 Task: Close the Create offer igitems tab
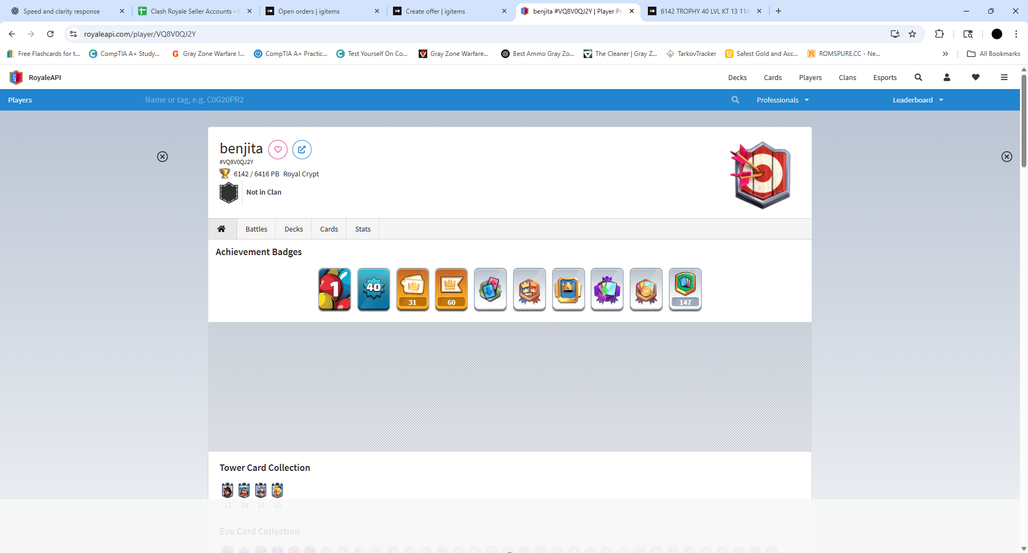pyautogui.click(x=504, y=11)
